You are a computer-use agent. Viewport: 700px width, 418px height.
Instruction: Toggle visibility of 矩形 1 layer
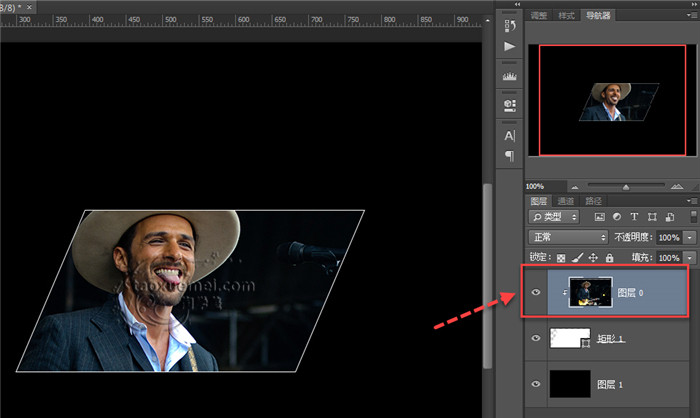(x=537, y=340)
